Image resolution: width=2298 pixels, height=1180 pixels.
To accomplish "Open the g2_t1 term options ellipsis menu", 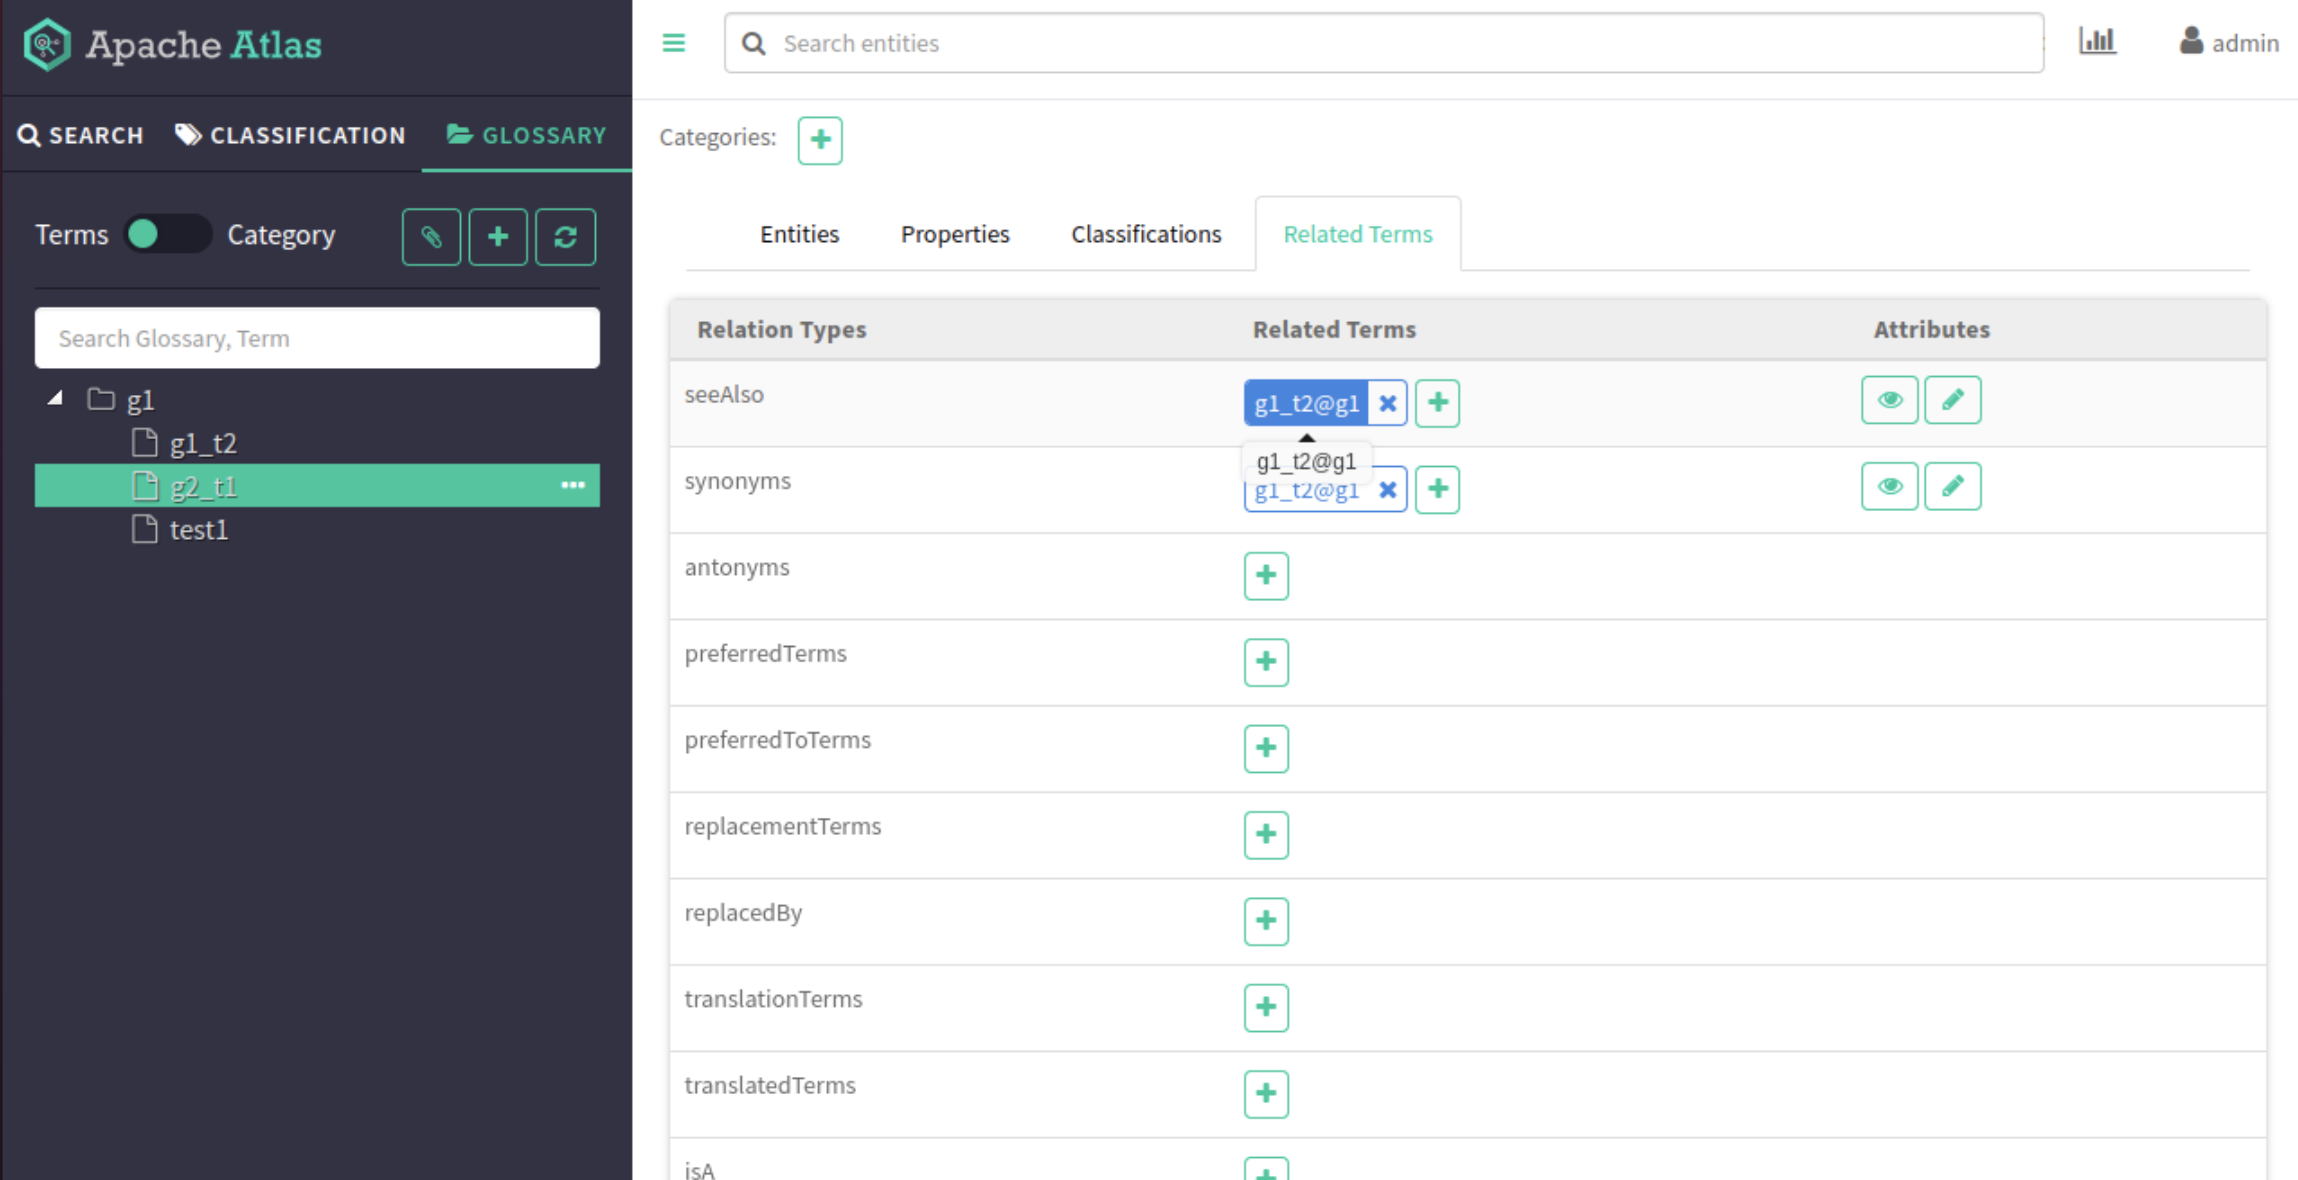I will click(x=572, y=486).
